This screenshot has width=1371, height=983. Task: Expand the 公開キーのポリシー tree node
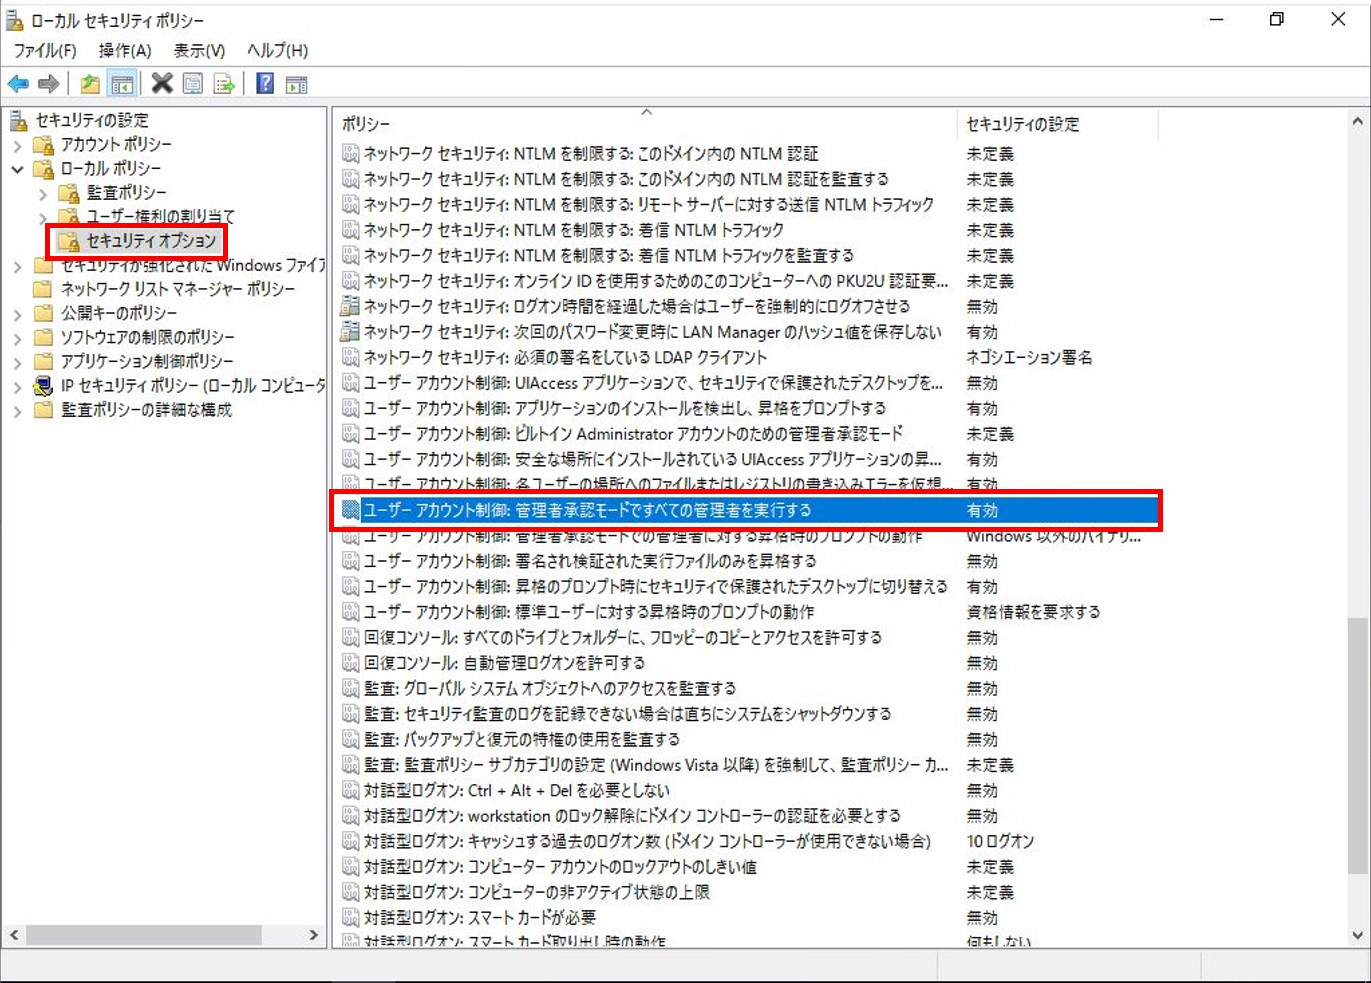point(18,312)
